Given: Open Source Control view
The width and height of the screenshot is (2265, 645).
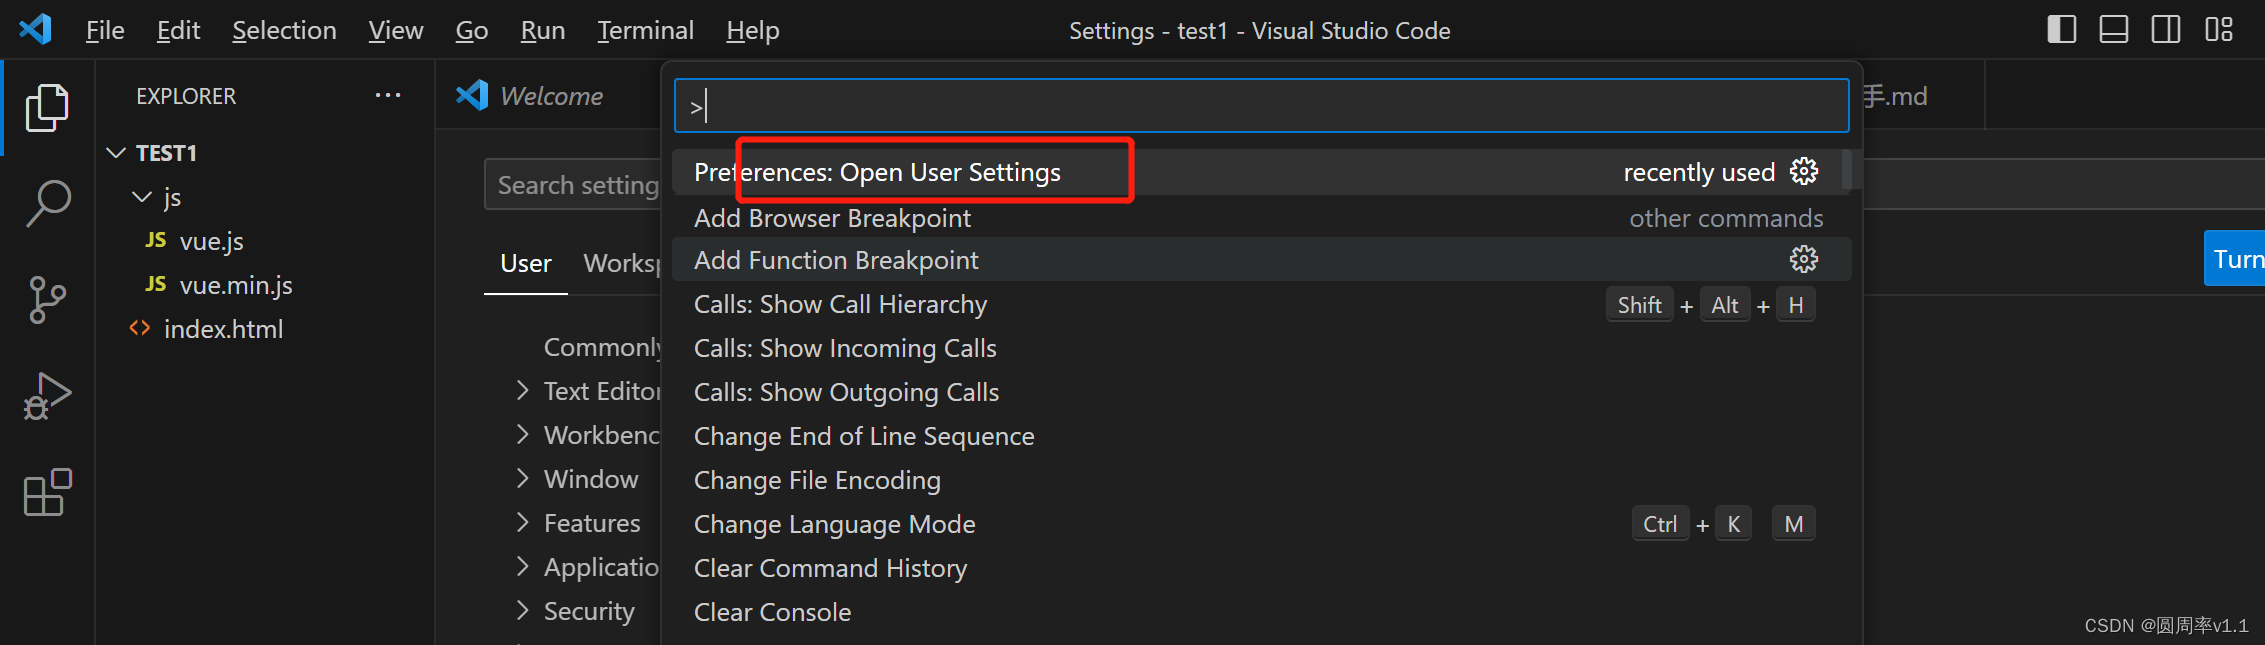Looking at the screenshot, I should (x=46, y=299).
